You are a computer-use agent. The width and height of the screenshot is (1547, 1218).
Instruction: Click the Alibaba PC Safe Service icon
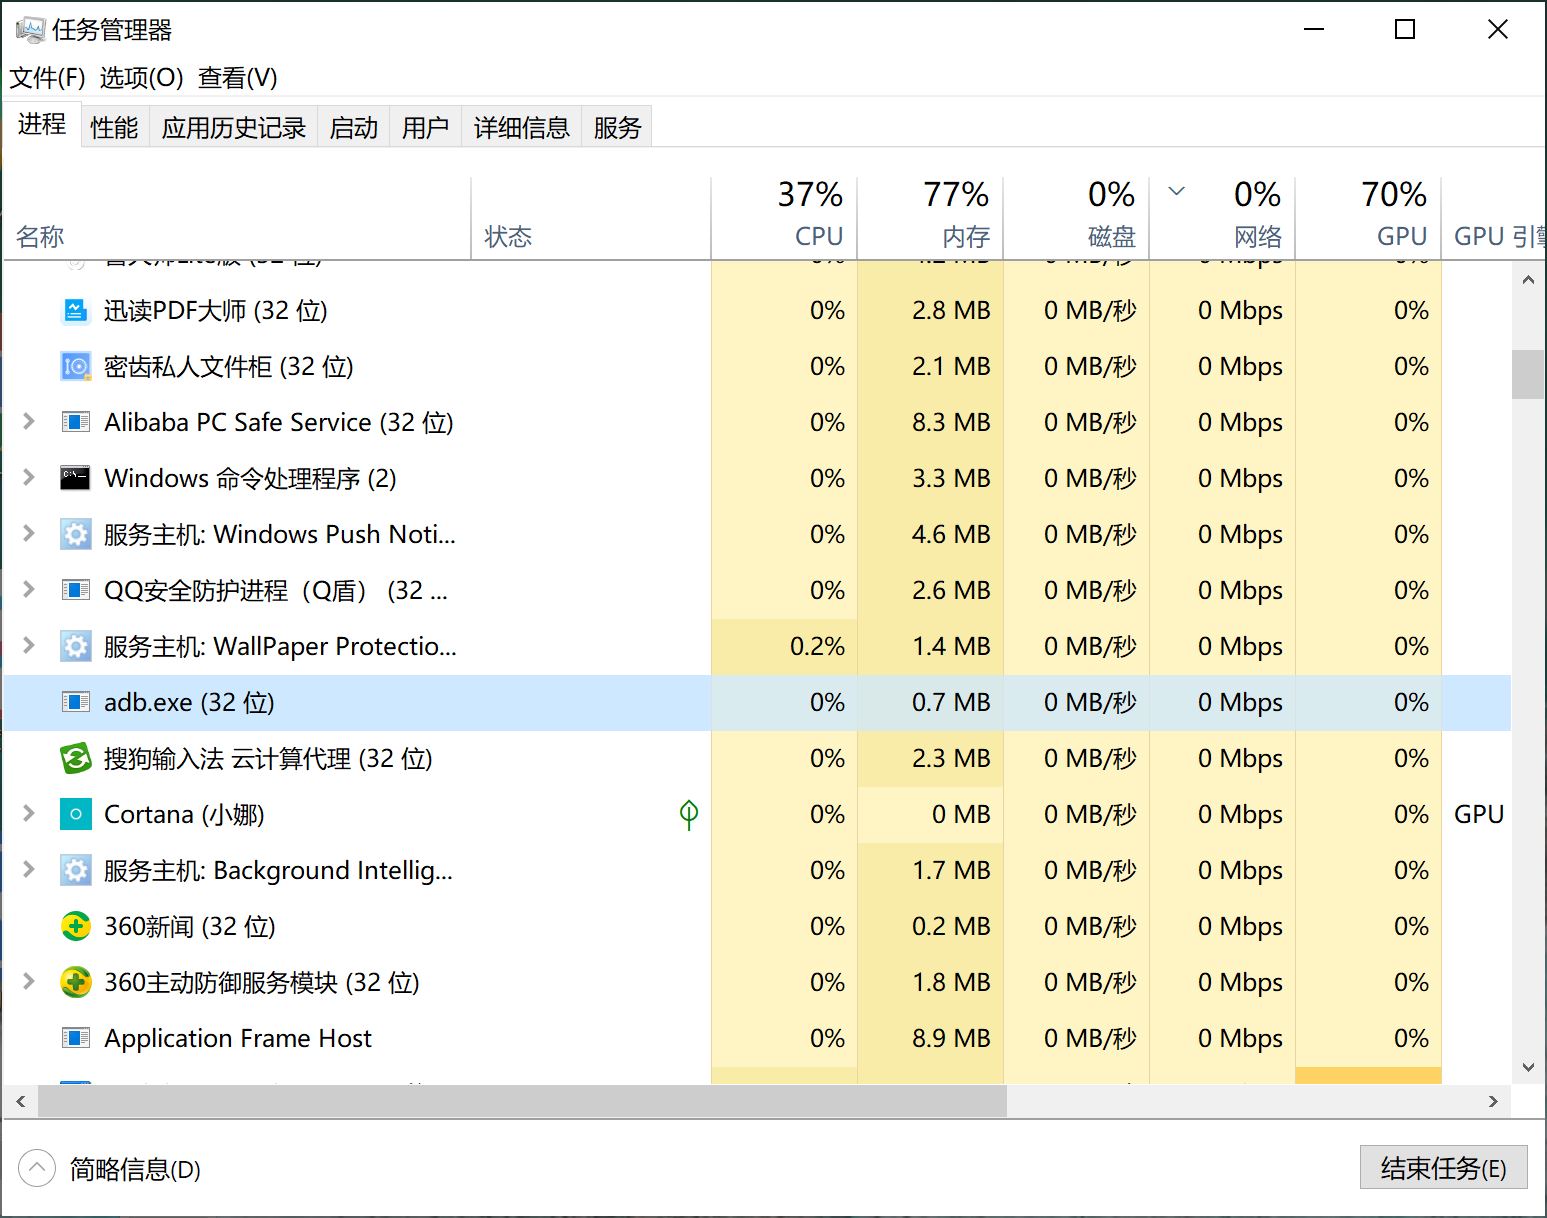click(75, 423)
